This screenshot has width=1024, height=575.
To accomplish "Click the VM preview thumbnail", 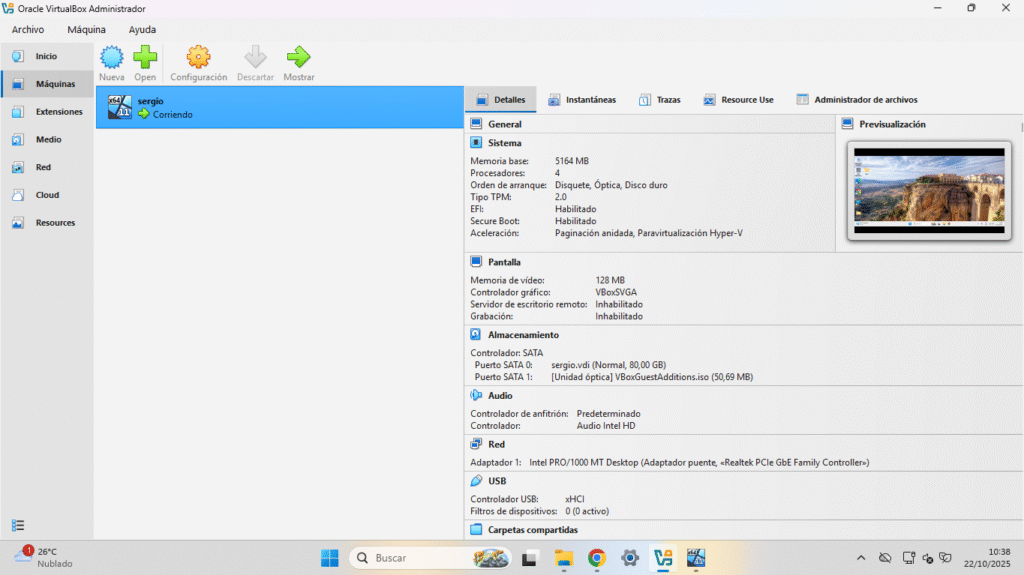I will (929, 190).
